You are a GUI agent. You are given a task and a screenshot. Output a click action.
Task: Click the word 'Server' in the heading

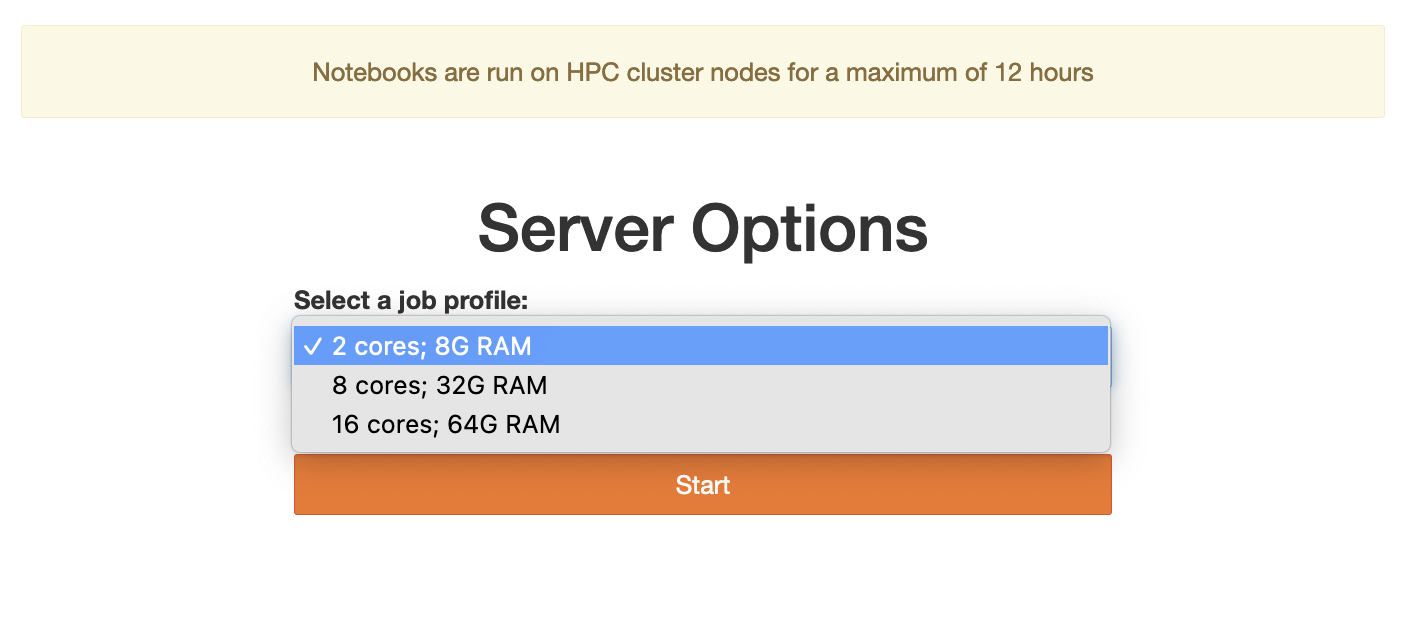tap(574, 228)
